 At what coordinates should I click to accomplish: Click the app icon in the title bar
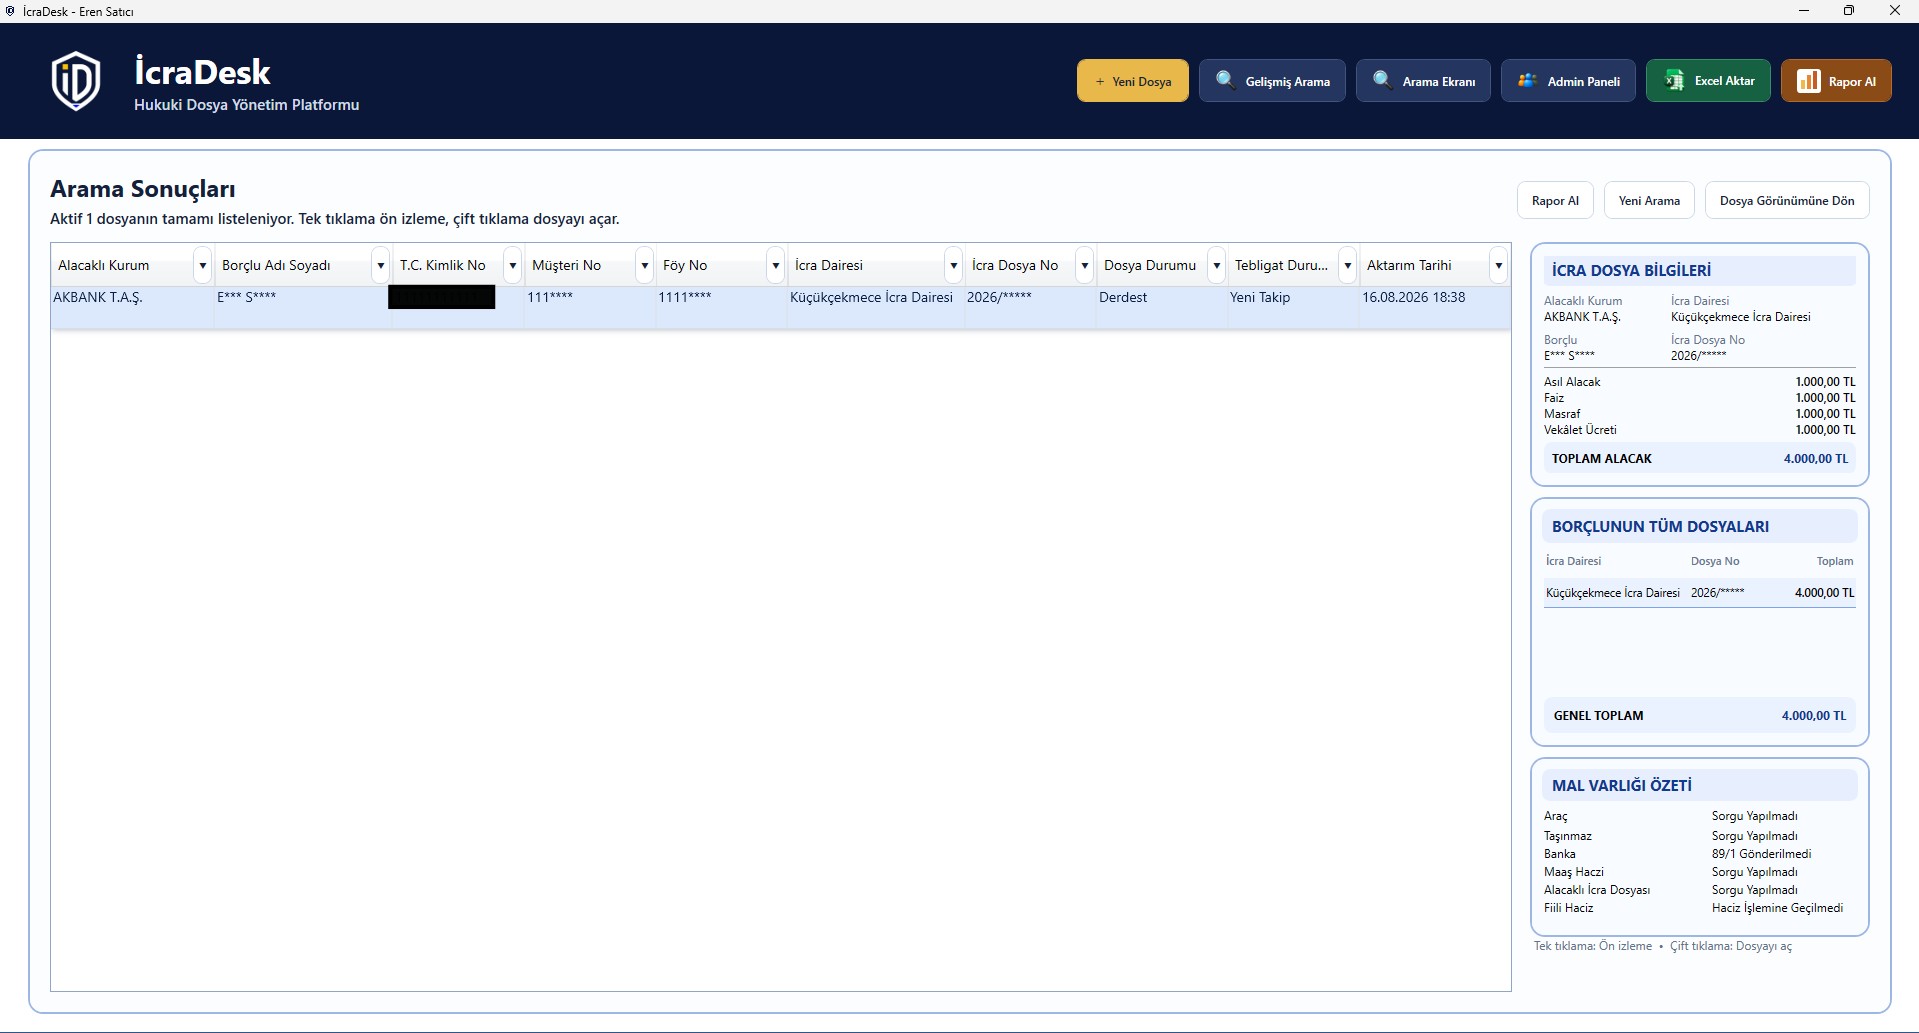pyautogui.click(x=10, y=11)
